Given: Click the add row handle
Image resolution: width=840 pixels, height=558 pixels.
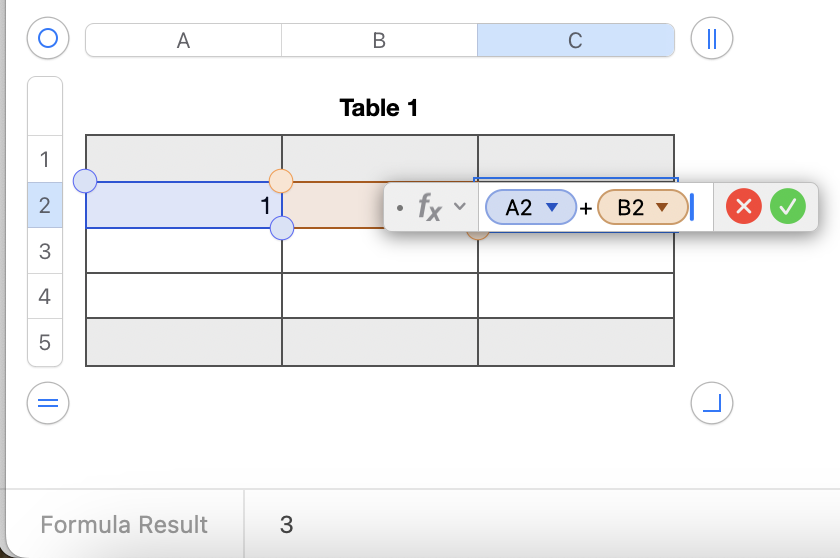Looking at the screenshot, I should (x=48, y=403).
